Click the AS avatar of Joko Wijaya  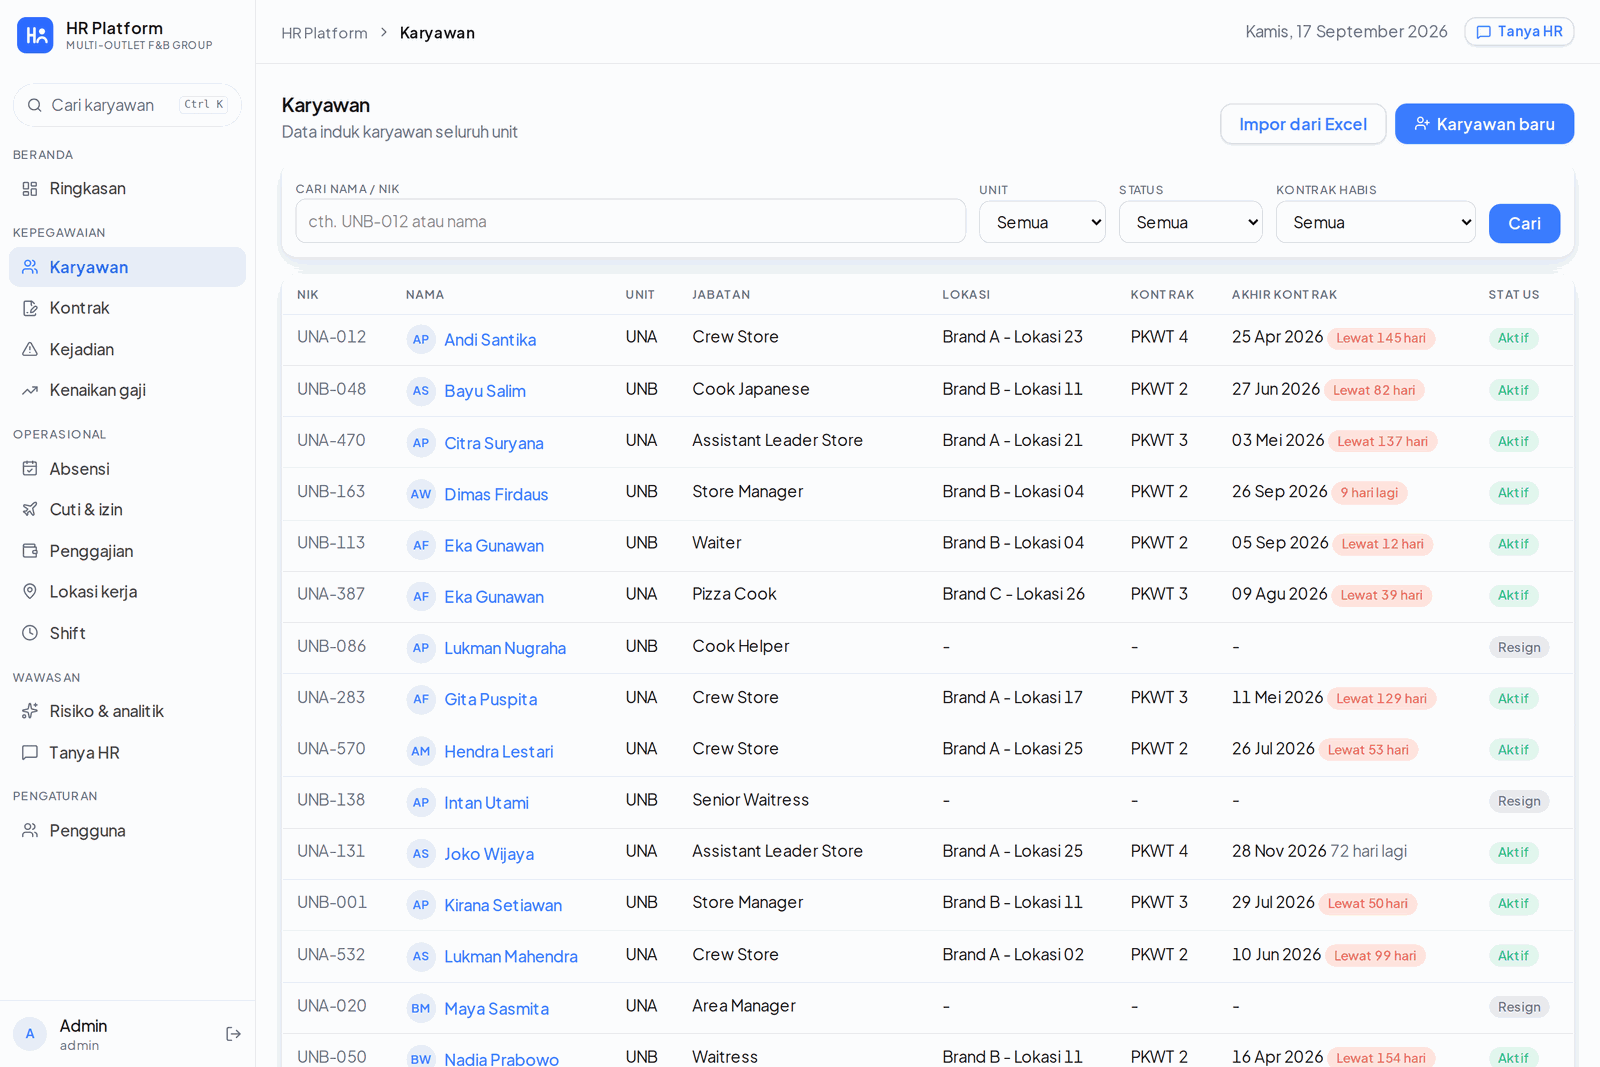(x=421, y=854)
